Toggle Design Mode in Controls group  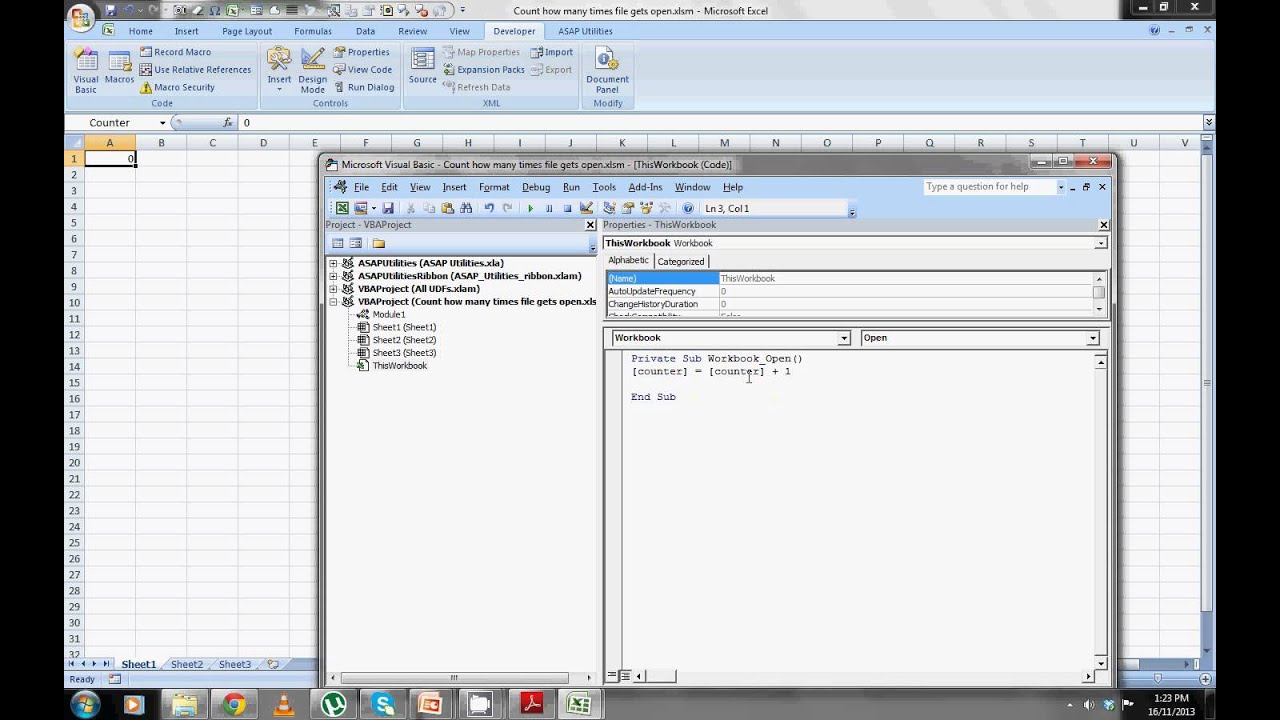(312, 70)
